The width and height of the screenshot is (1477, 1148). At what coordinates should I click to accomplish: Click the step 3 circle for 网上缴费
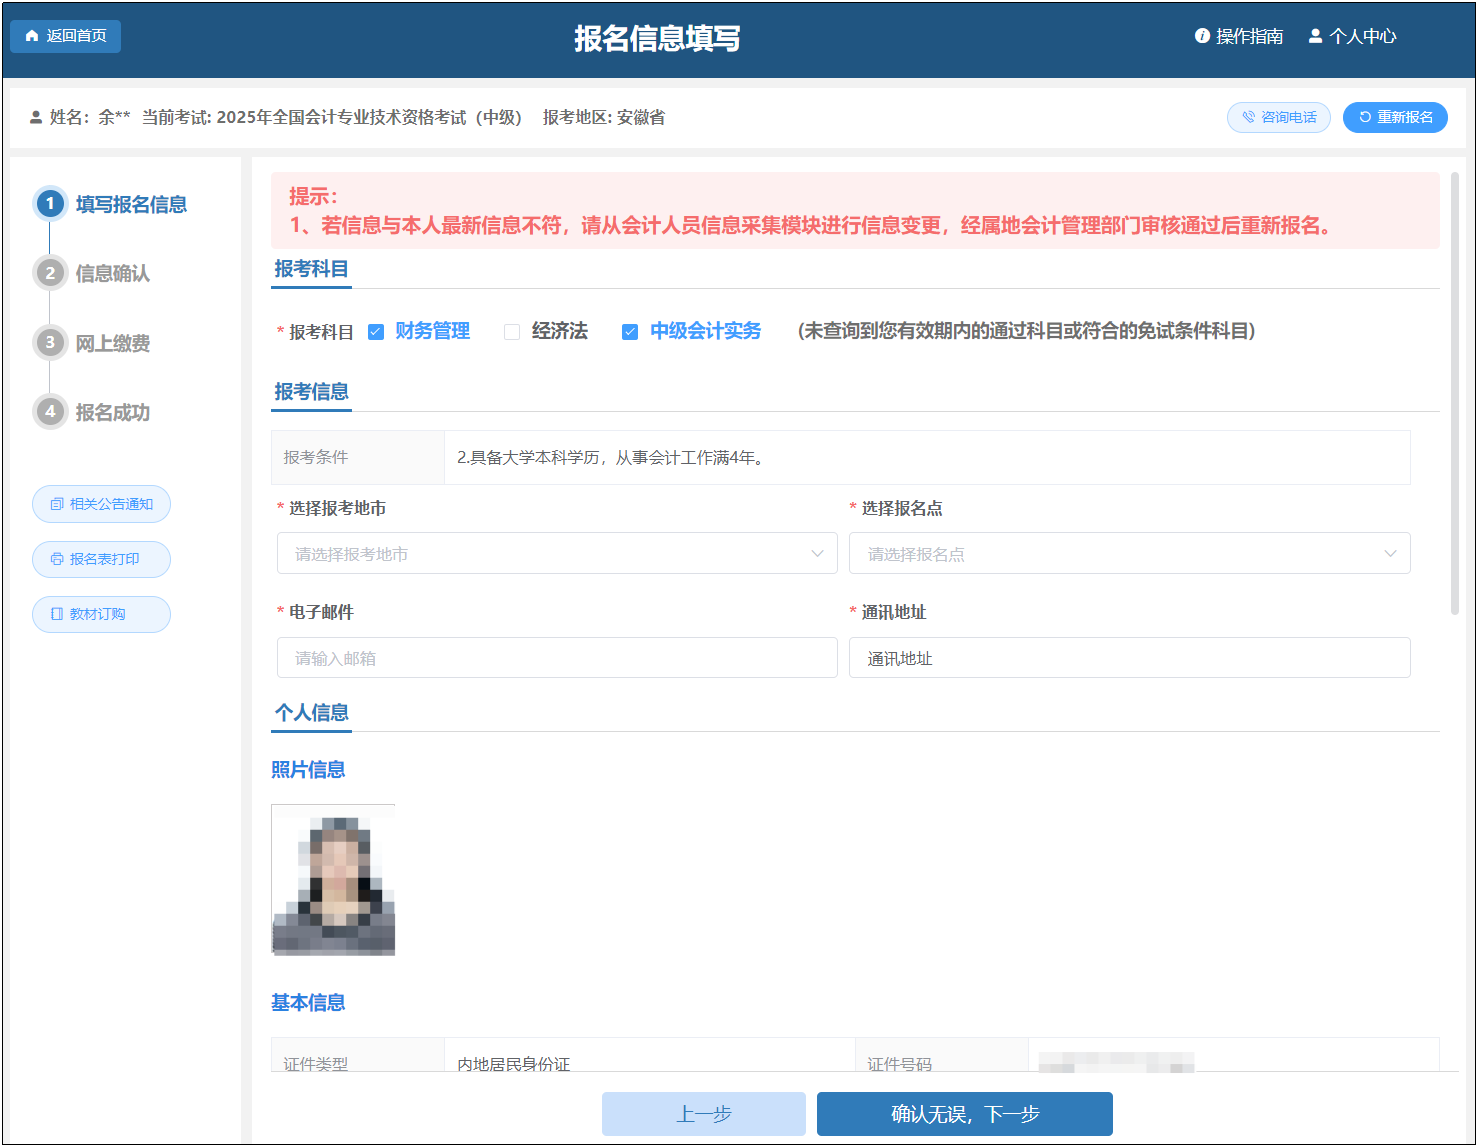(x=50, y=342)
